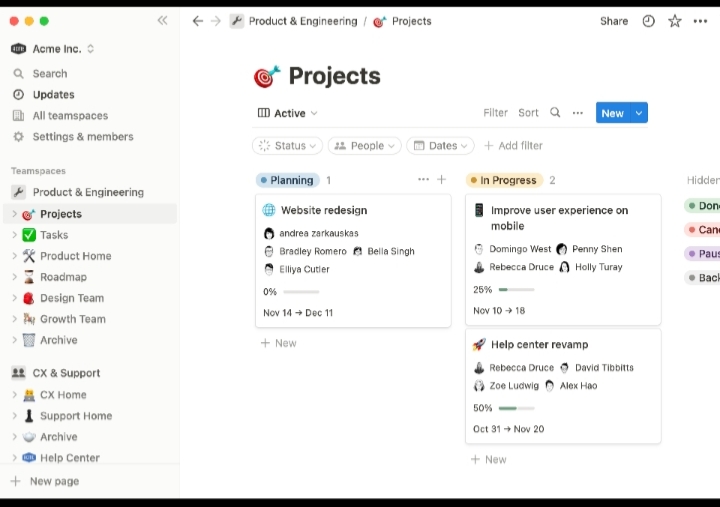Open top-right page more options menu
The width and height of the screenshot is (720, 507).
coord(700,21)
